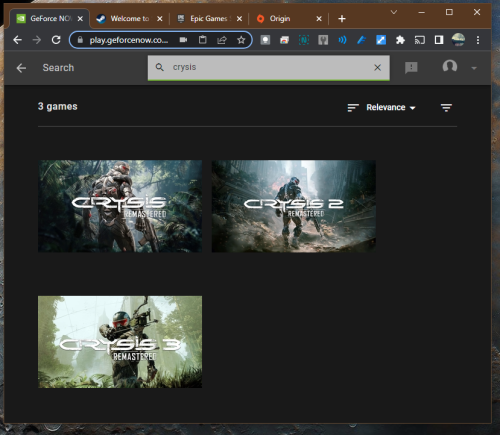Open tab search chevron
Image resolution: width=500 pixels, height=435 pixels.
pos(394,12)
